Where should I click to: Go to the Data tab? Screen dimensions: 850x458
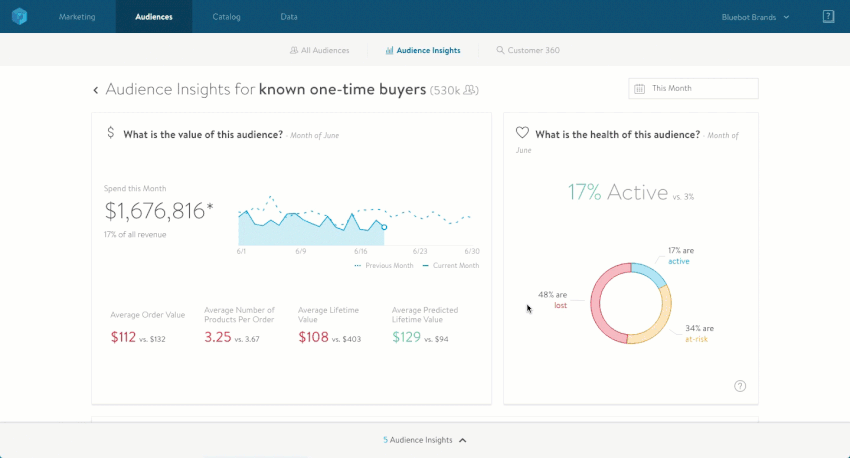point(289,17)
